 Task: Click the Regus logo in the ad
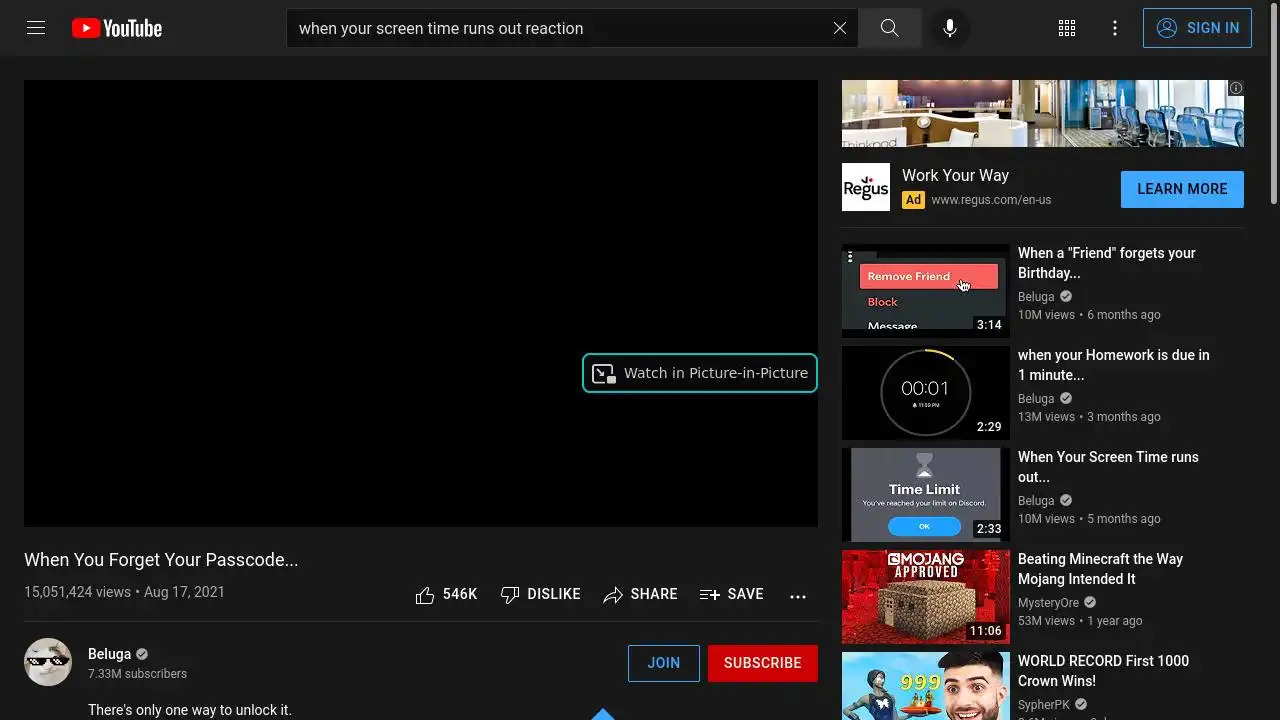(866, 187)
